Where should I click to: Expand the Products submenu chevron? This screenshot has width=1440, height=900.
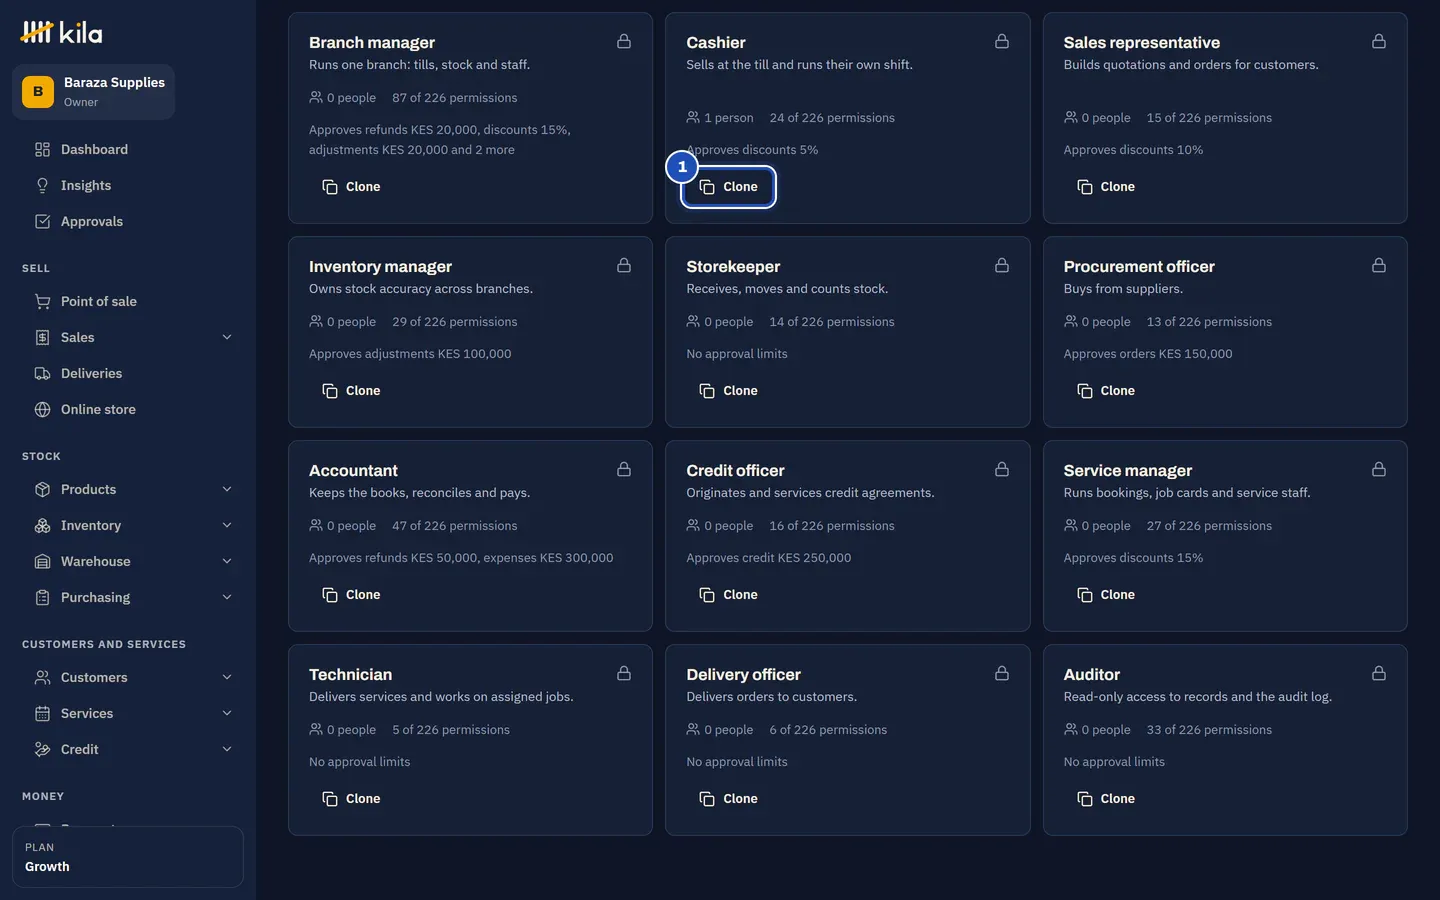tap(227, 490)
